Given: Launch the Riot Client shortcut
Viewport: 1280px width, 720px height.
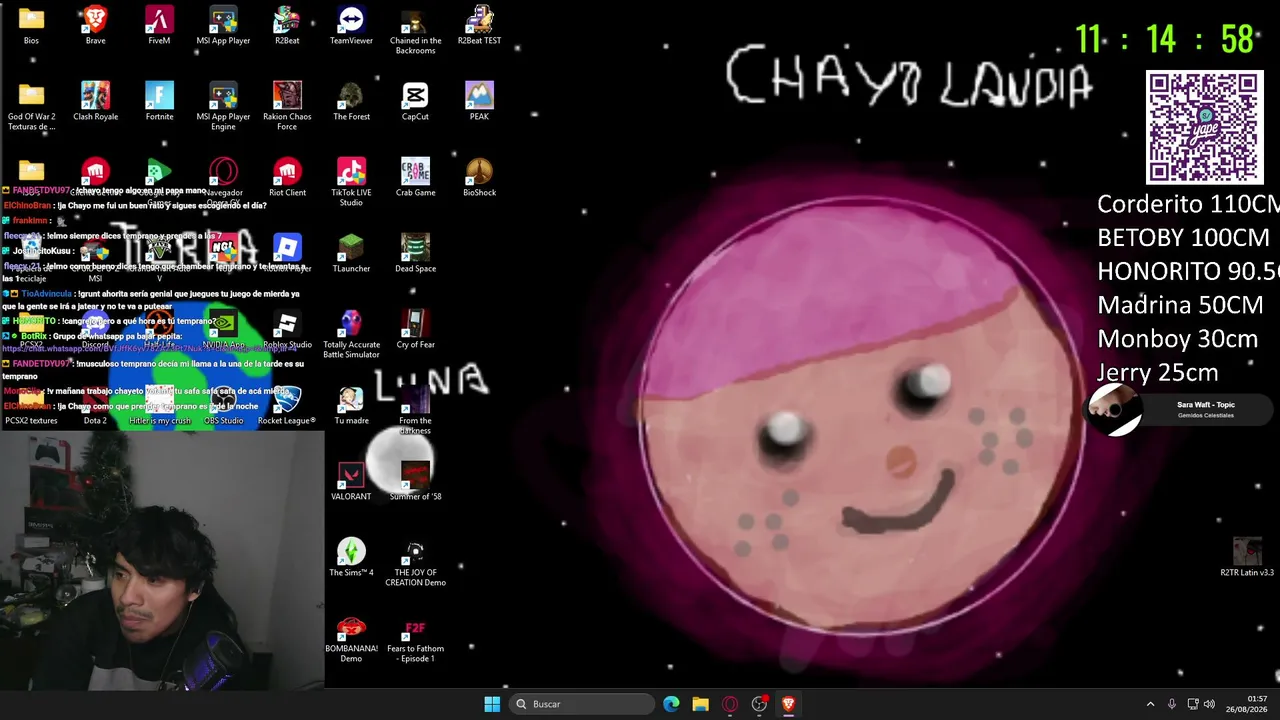Looking at the screenshot, I should pos(287,177).
